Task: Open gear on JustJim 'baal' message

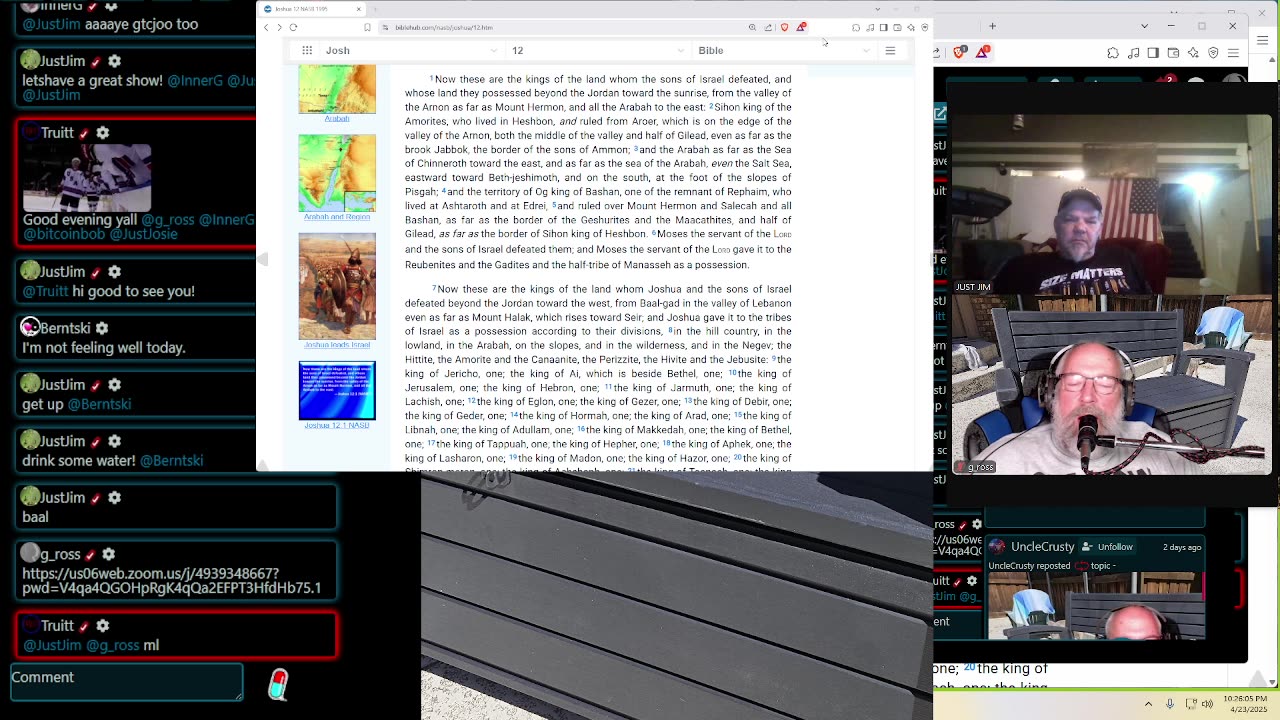Action: (x=114, y=498)
